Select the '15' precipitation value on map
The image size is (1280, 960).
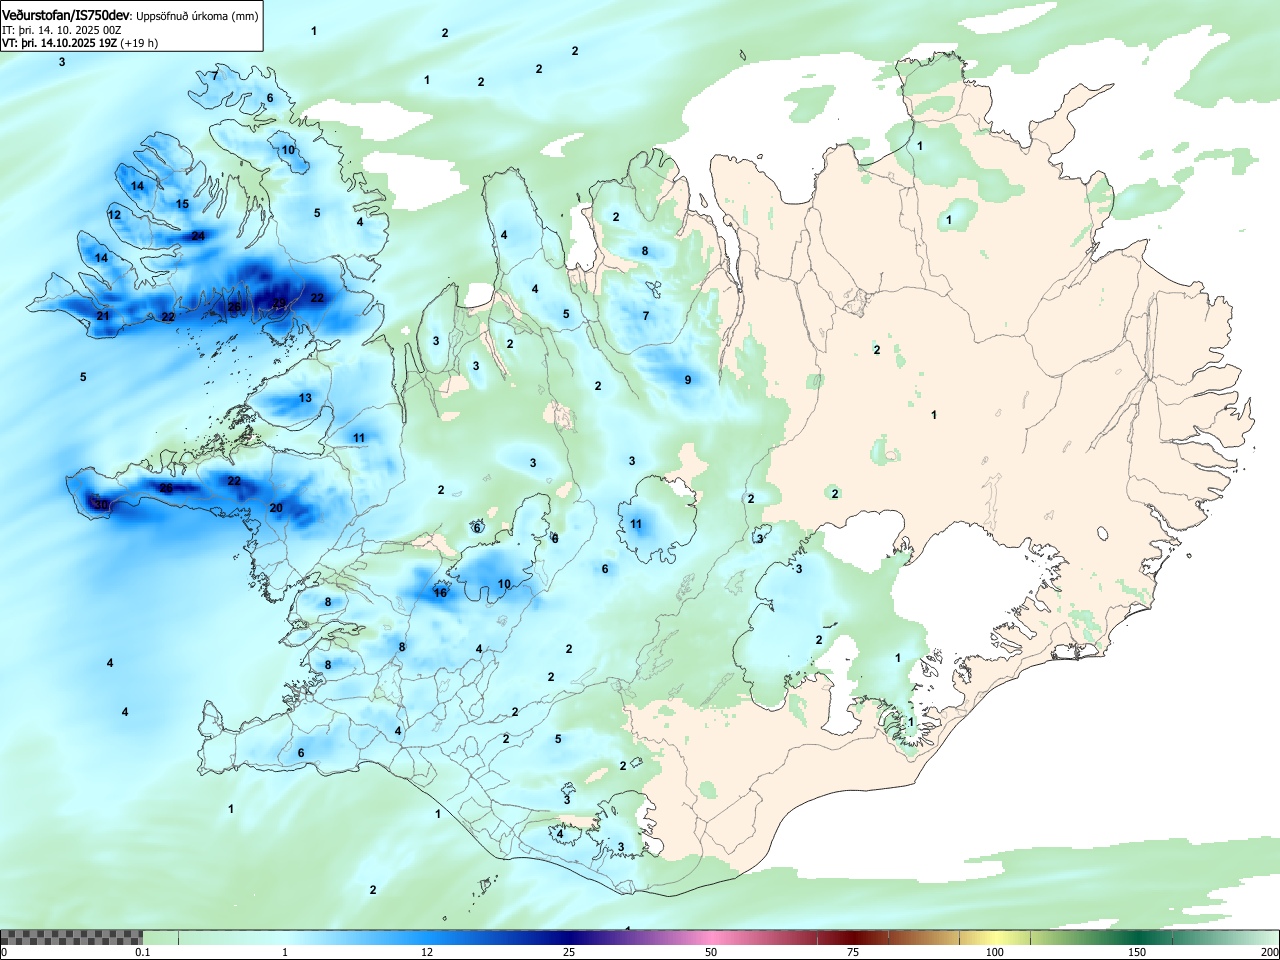[x=182, y=204]
